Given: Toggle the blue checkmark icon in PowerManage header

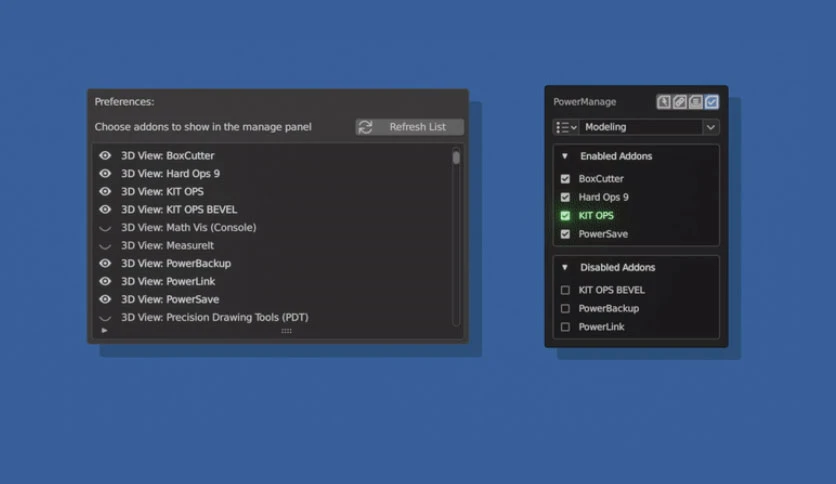Looking at the screenshot, I should coord(711,102).
